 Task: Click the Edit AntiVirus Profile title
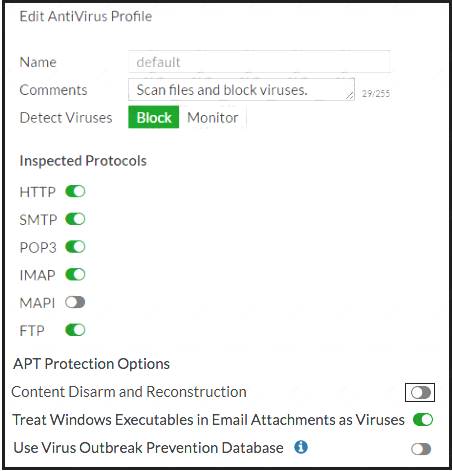86,16
